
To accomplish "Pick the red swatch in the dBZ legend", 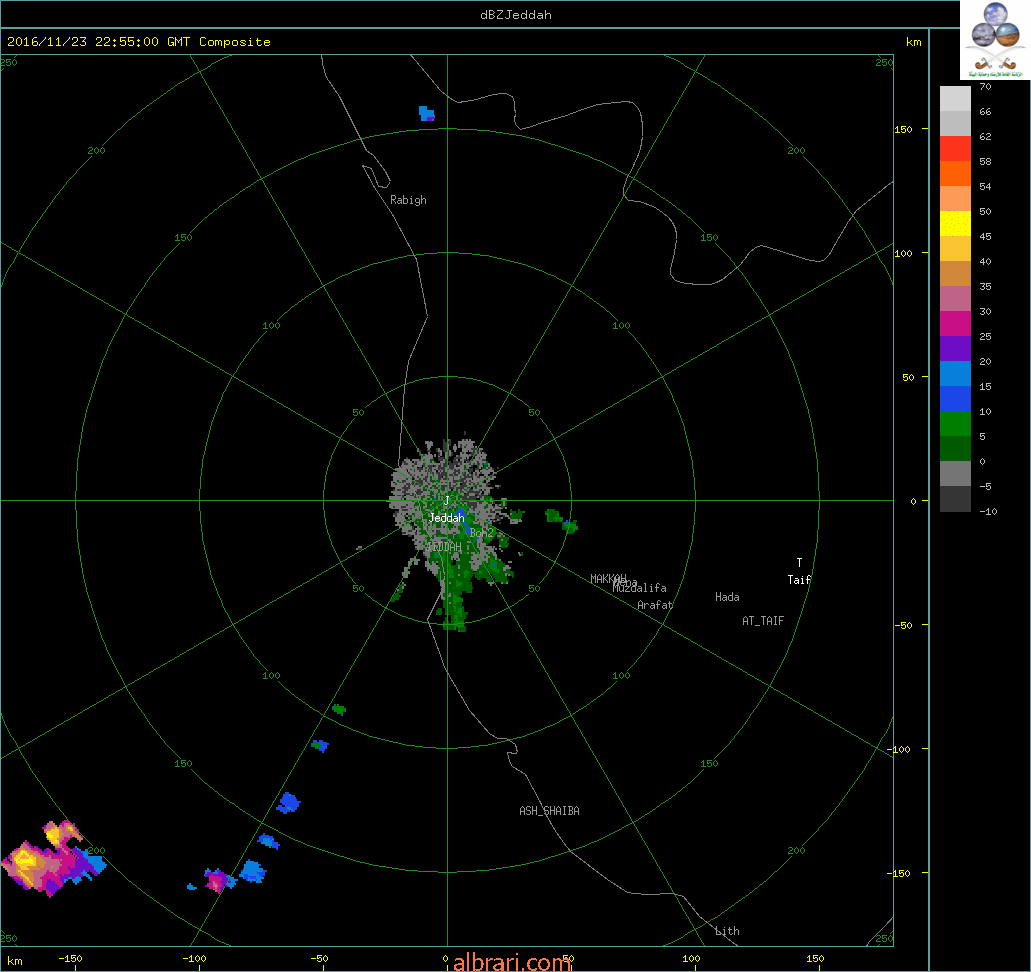I will pos(955,149).
